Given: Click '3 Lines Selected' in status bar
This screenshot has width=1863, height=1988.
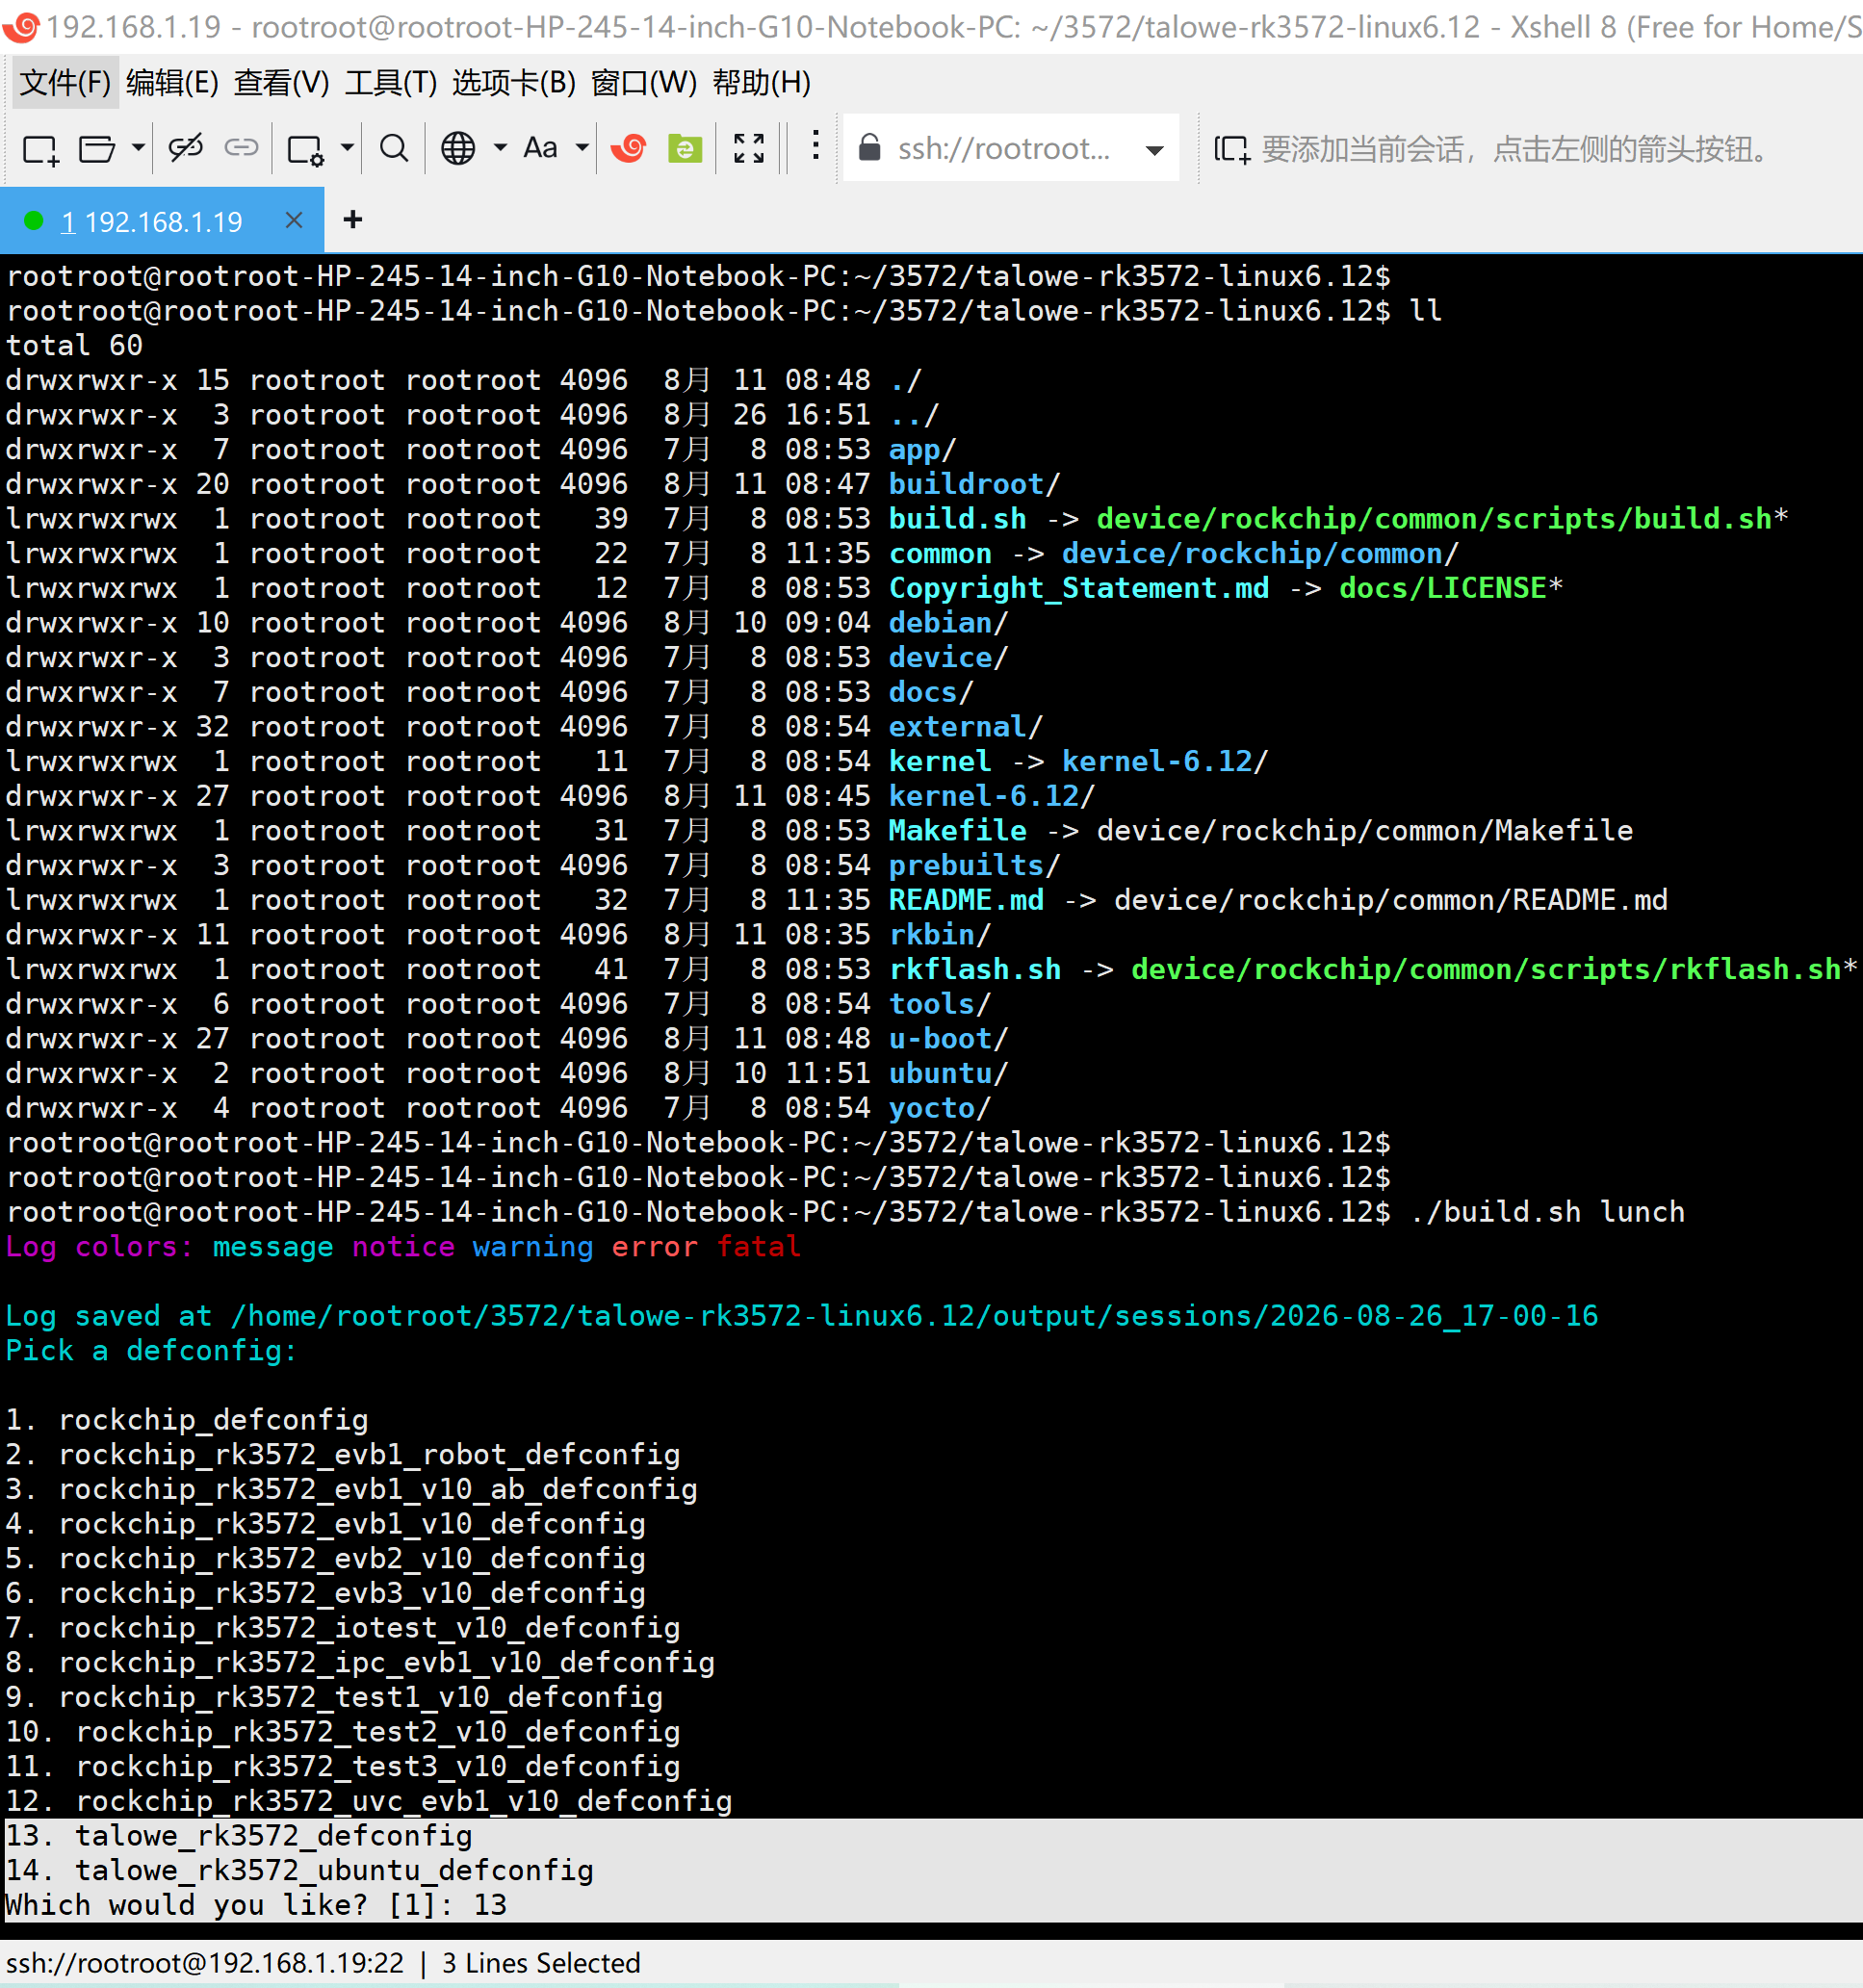Looking at the screenshot, I should [541, 1963].
